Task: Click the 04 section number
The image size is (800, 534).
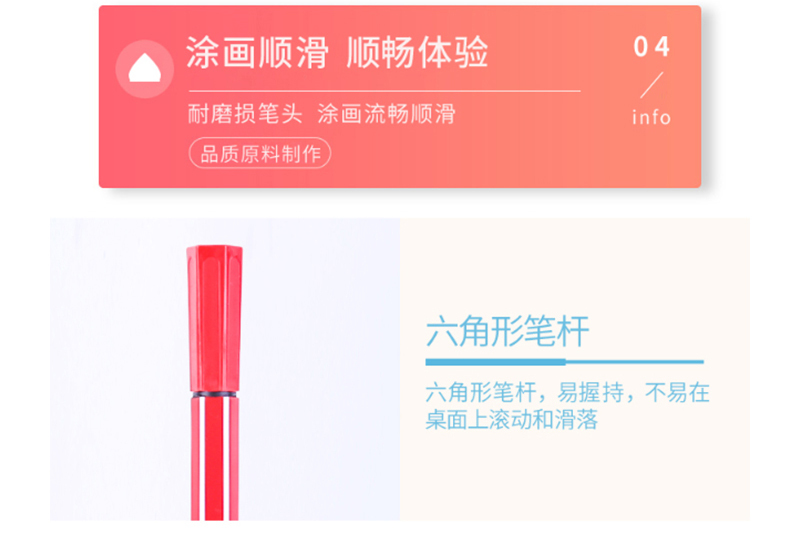Action: tap(652, 47)
